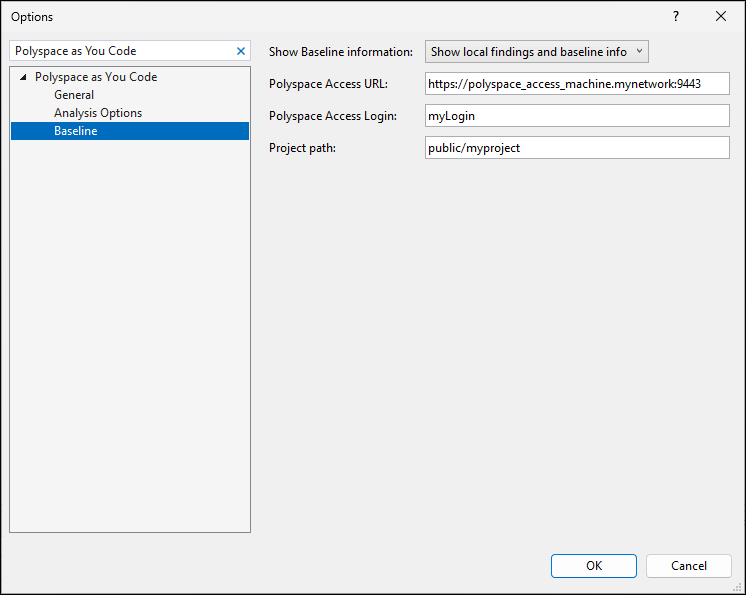The width and height of the screenshot is (746, 595).
Task: Close the Options dialog window
Action: pyautogui.click(x=721, y=16)
